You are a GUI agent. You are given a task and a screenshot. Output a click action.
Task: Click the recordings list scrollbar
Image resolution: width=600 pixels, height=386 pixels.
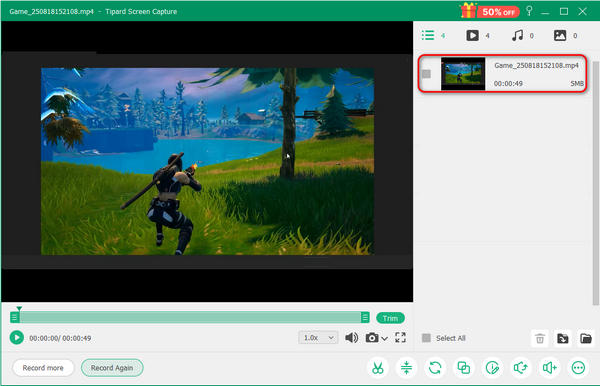pyautogui.click(x=595, y=183)
